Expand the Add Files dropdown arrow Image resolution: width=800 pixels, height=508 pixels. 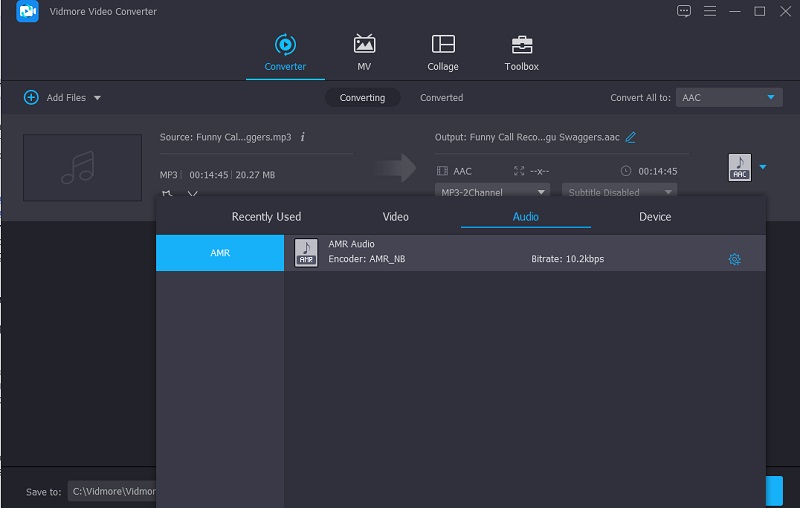[x=98, y=98]
